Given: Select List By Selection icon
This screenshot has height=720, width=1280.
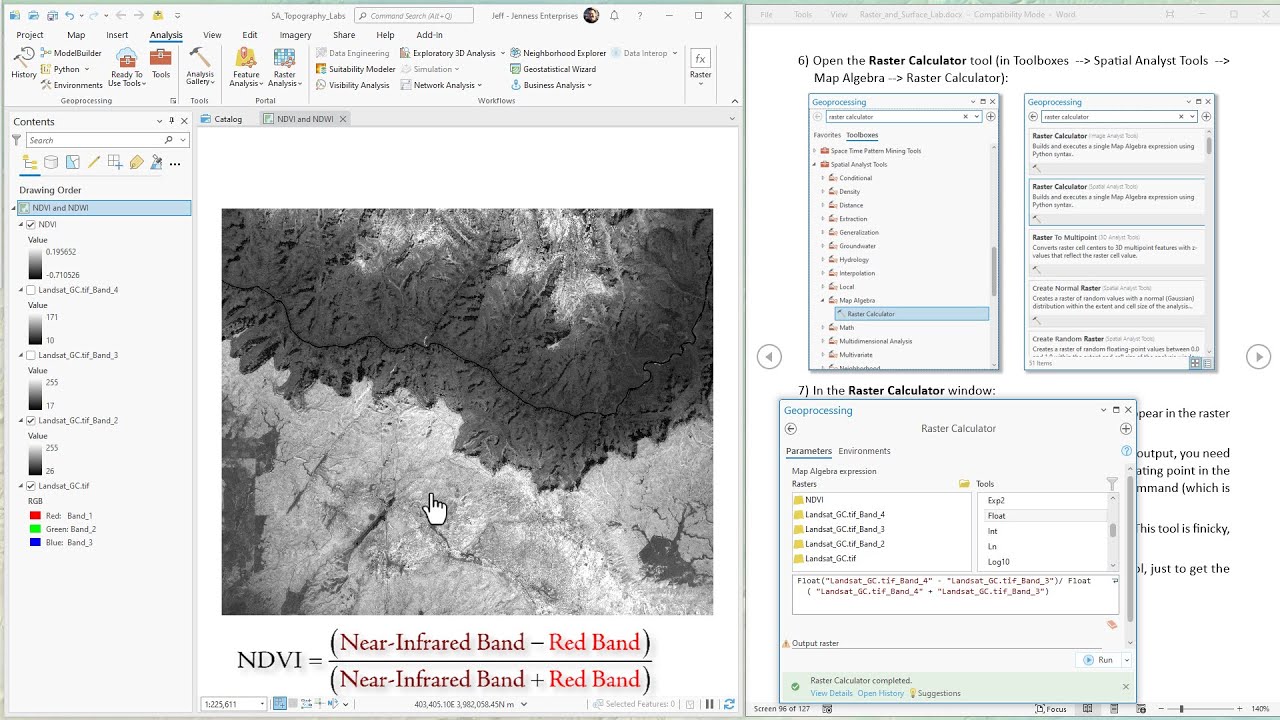Looking at the screenshot, I should click(x=72, y=162).
